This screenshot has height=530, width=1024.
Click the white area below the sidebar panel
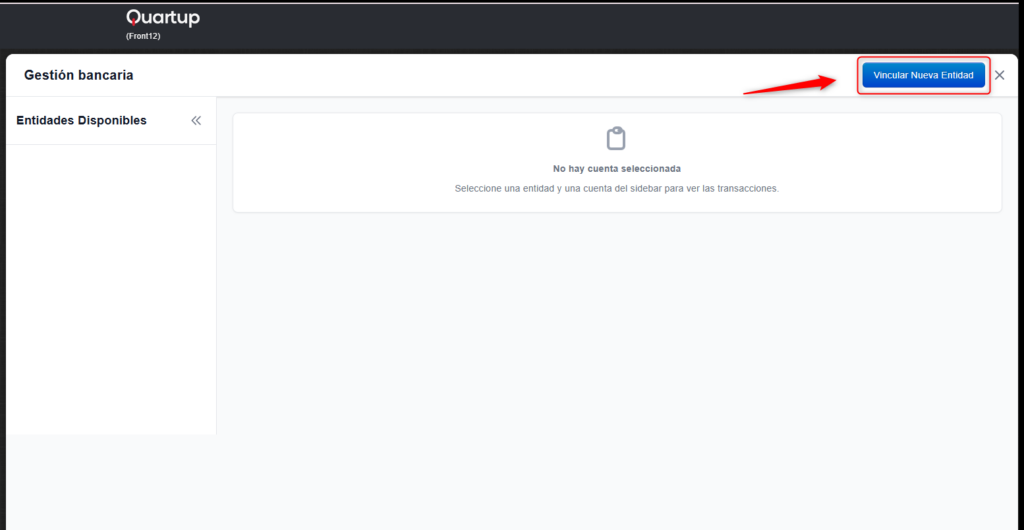click(110, 480)
